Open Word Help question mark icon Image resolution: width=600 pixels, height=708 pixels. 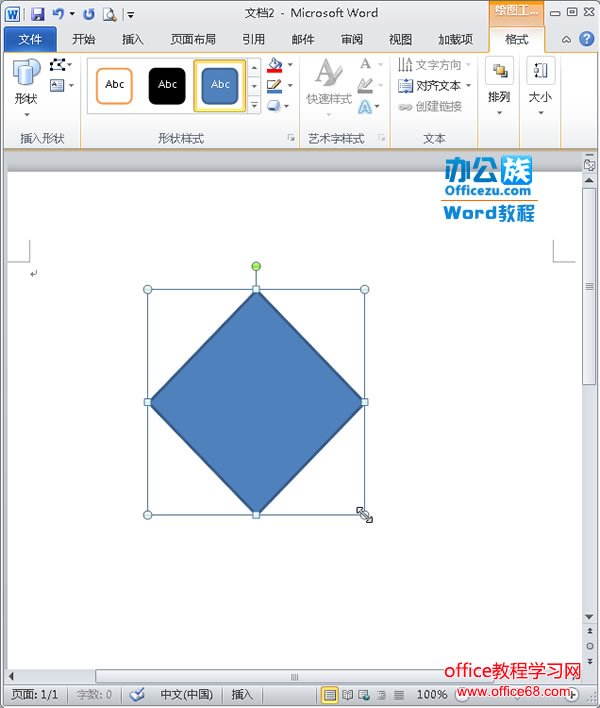click(x=586, y=39)
